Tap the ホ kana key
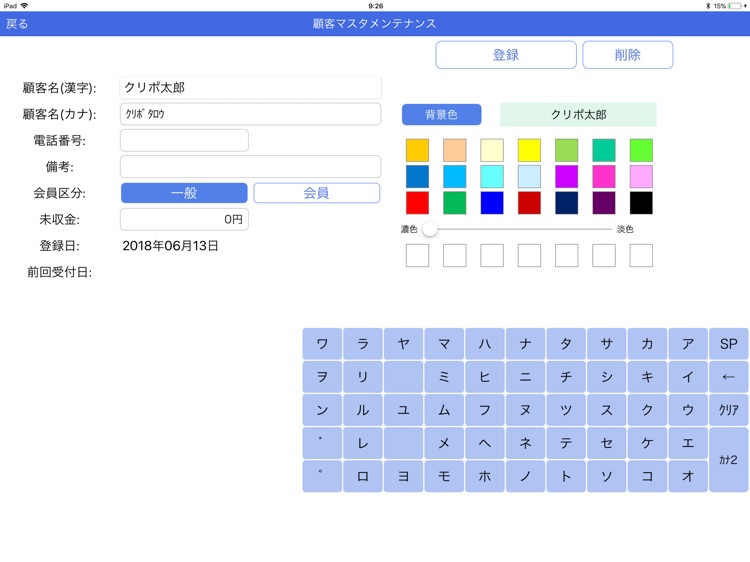This screenshot has width=750, height=562. tap(485, 476)
